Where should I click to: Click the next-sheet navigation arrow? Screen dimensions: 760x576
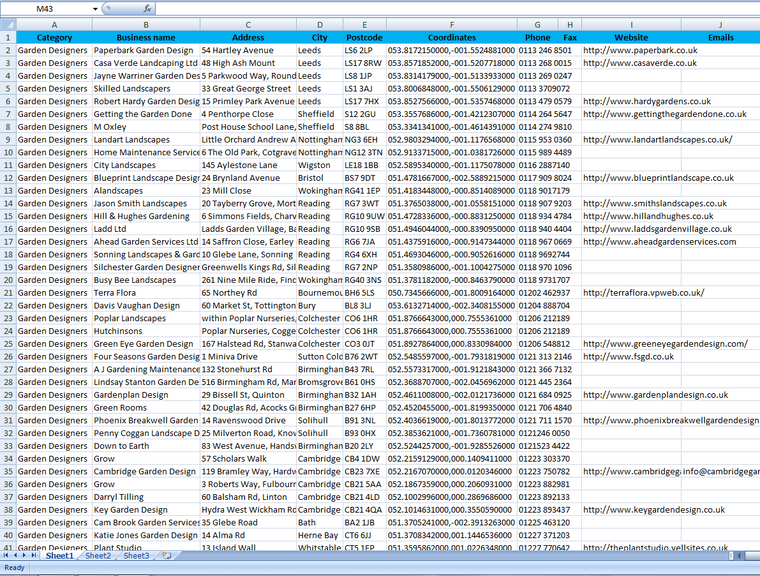[24, 555]
